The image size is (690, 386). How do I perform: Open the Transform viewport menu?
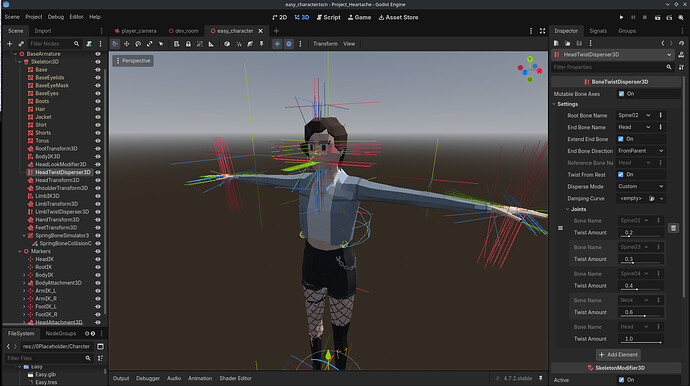click(x=325, y=44)
